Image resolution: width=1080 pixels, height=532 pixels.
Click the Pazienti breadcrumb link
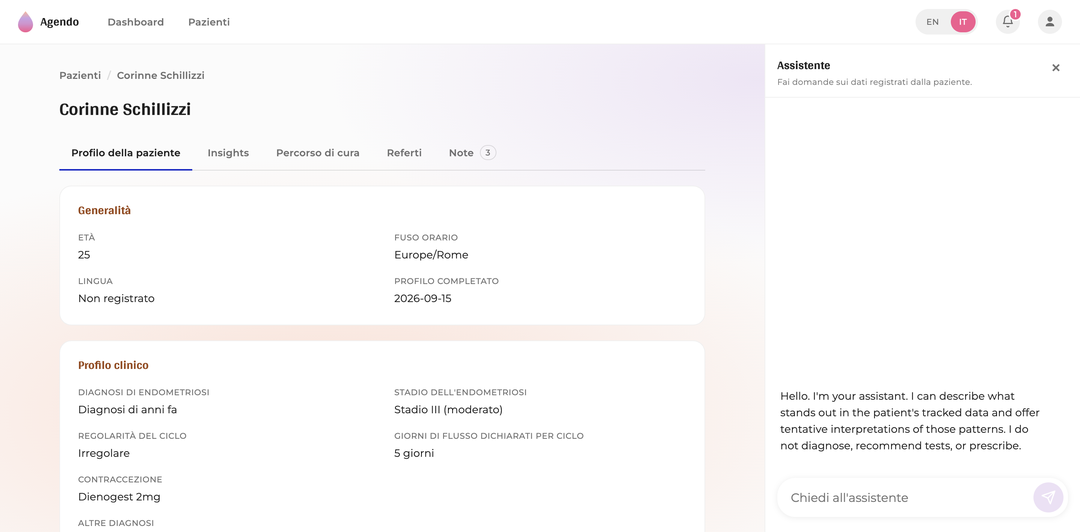click(x=80, y=75)
